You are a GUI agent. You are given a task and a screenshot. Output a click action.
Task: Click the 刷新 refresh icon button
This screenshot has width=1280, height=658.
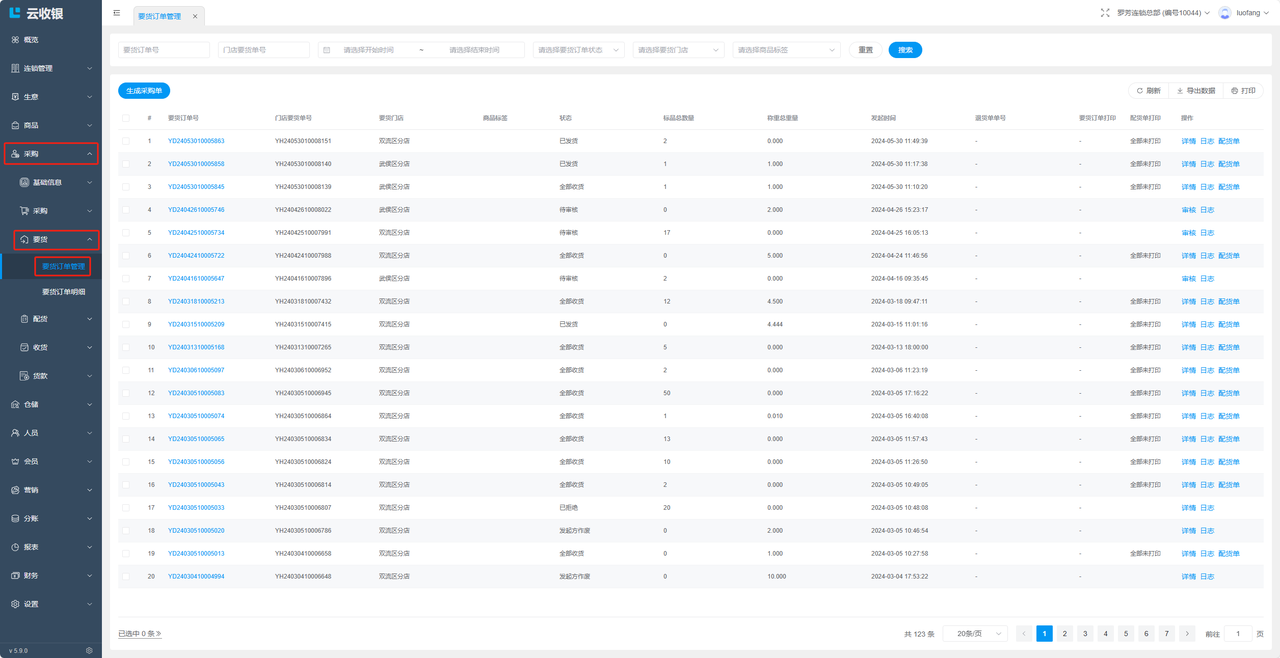[1139, 91]
